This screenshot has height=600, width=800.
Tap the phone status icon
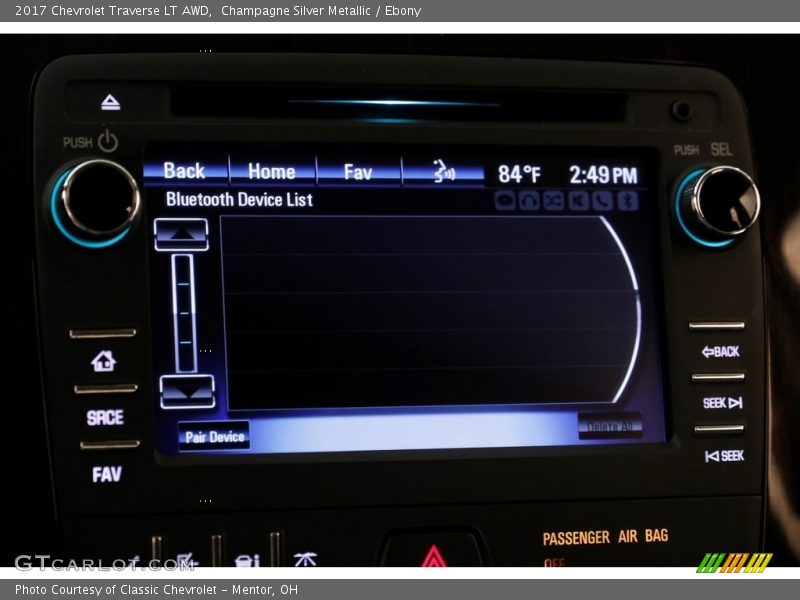603,200
